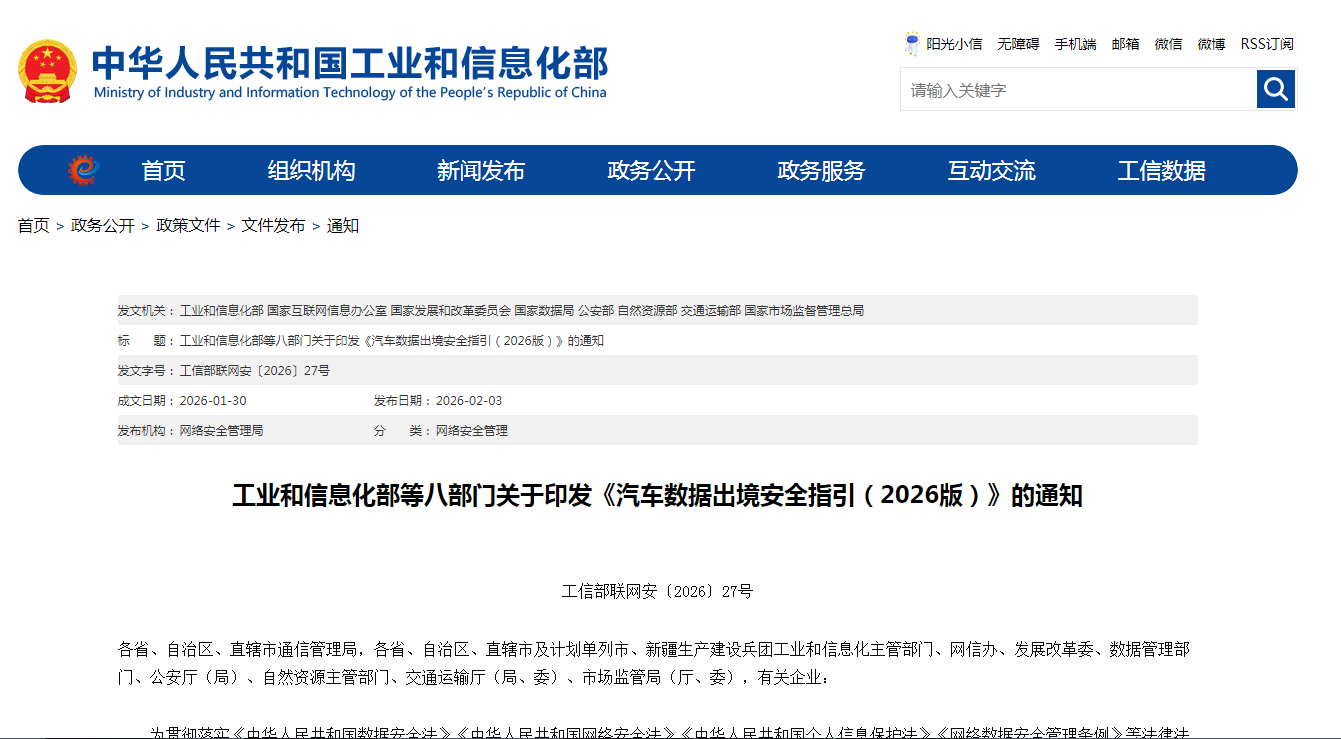Click the national emblem logo
The image size is (1341, 739).
pos(47,69)
